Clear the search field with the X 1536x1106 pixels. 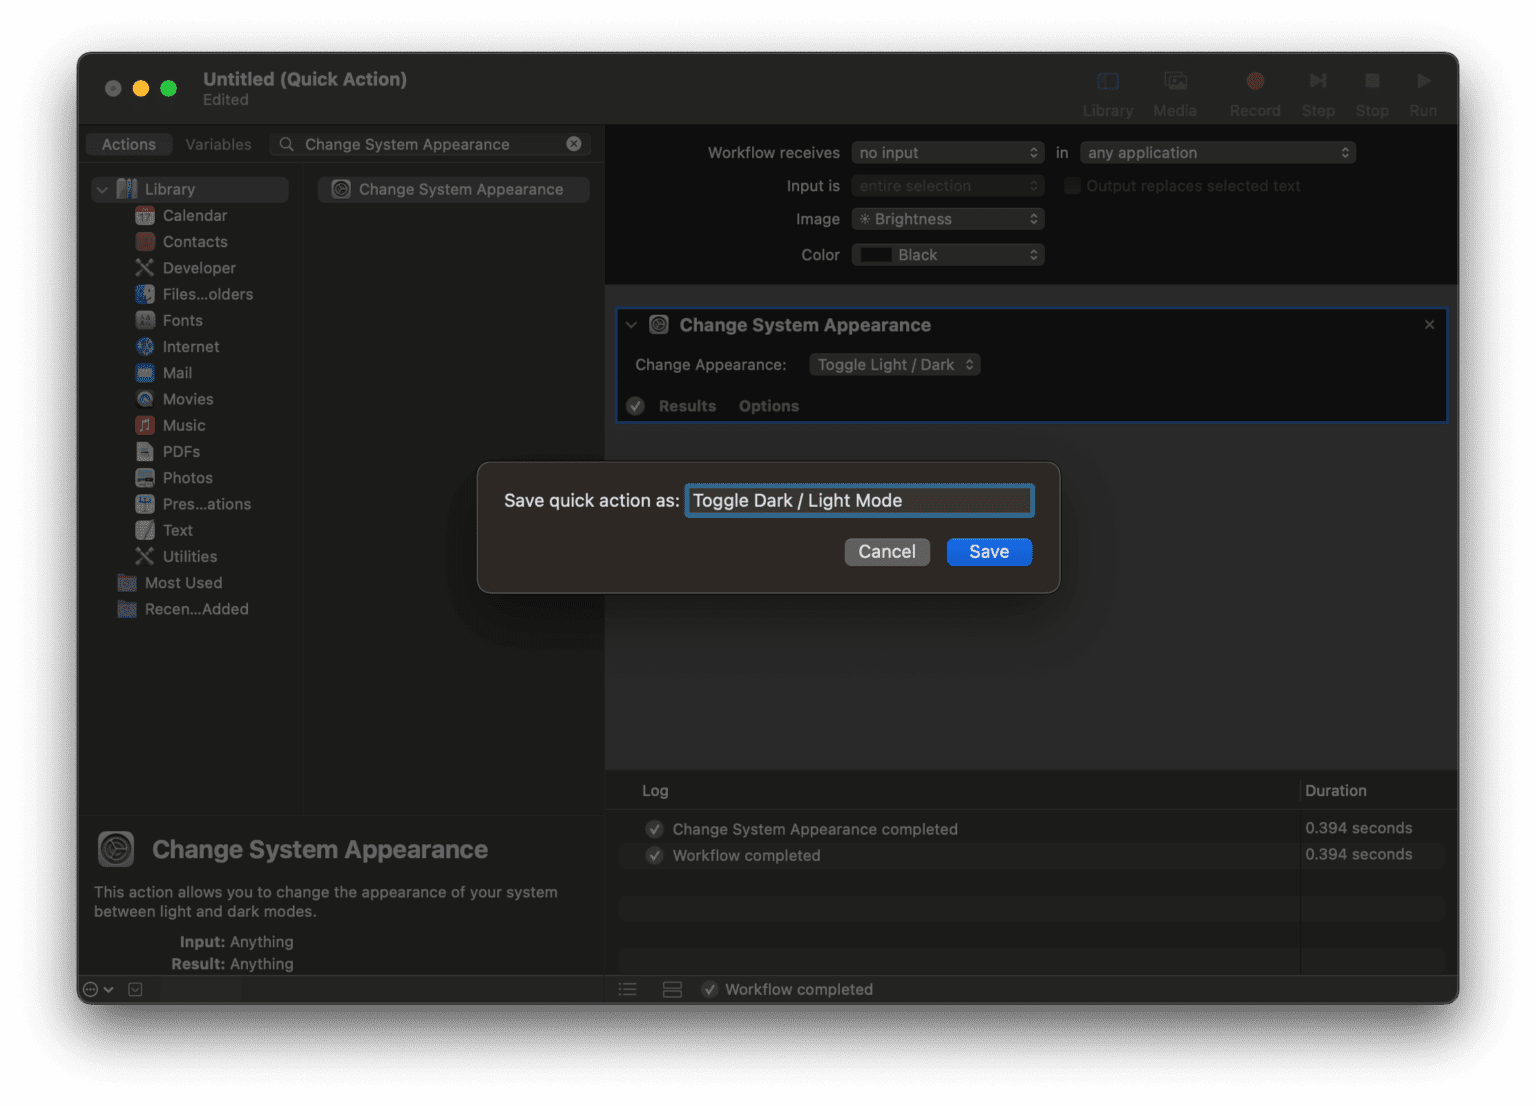pos(574,144)
